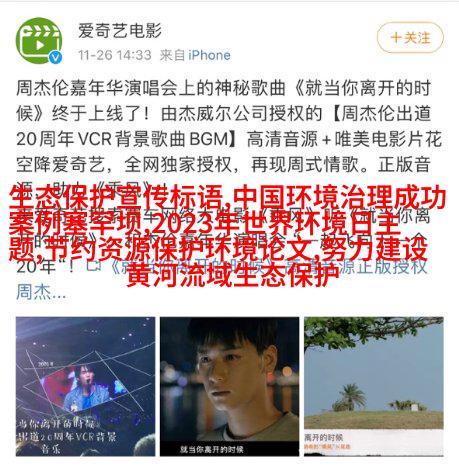This screenshot has height=466, width=459.
Task: Click the iPhone source link
Action: pyautogui.click(x=209, y=55)
